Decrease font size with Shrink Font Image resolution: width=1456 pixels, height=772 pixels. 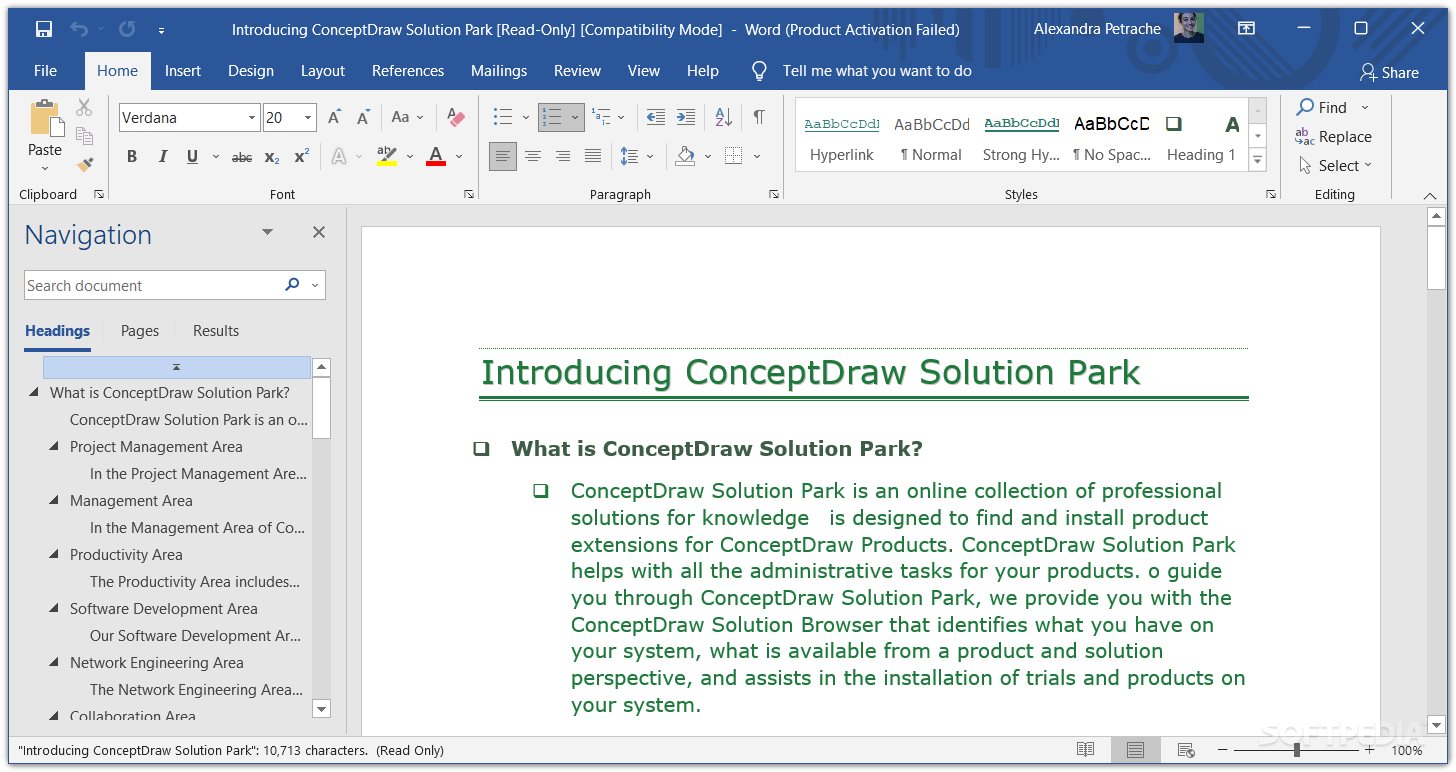[x=363, y=117]
